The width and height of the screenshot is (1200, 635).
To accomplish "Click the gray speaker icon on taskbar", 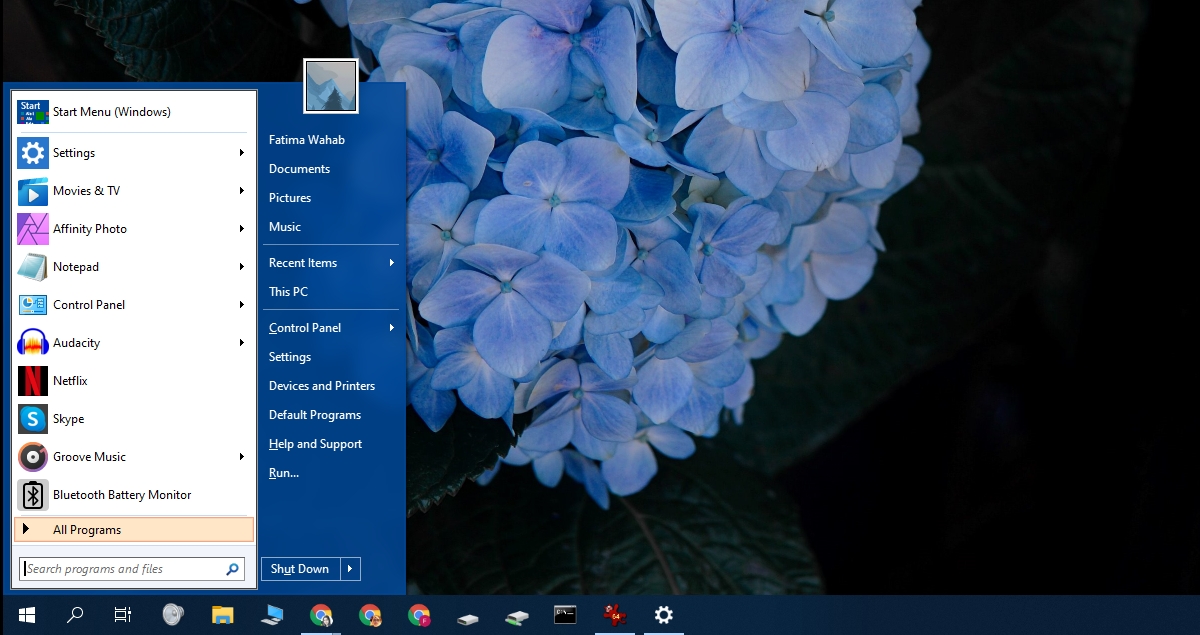I will (172, 615).
